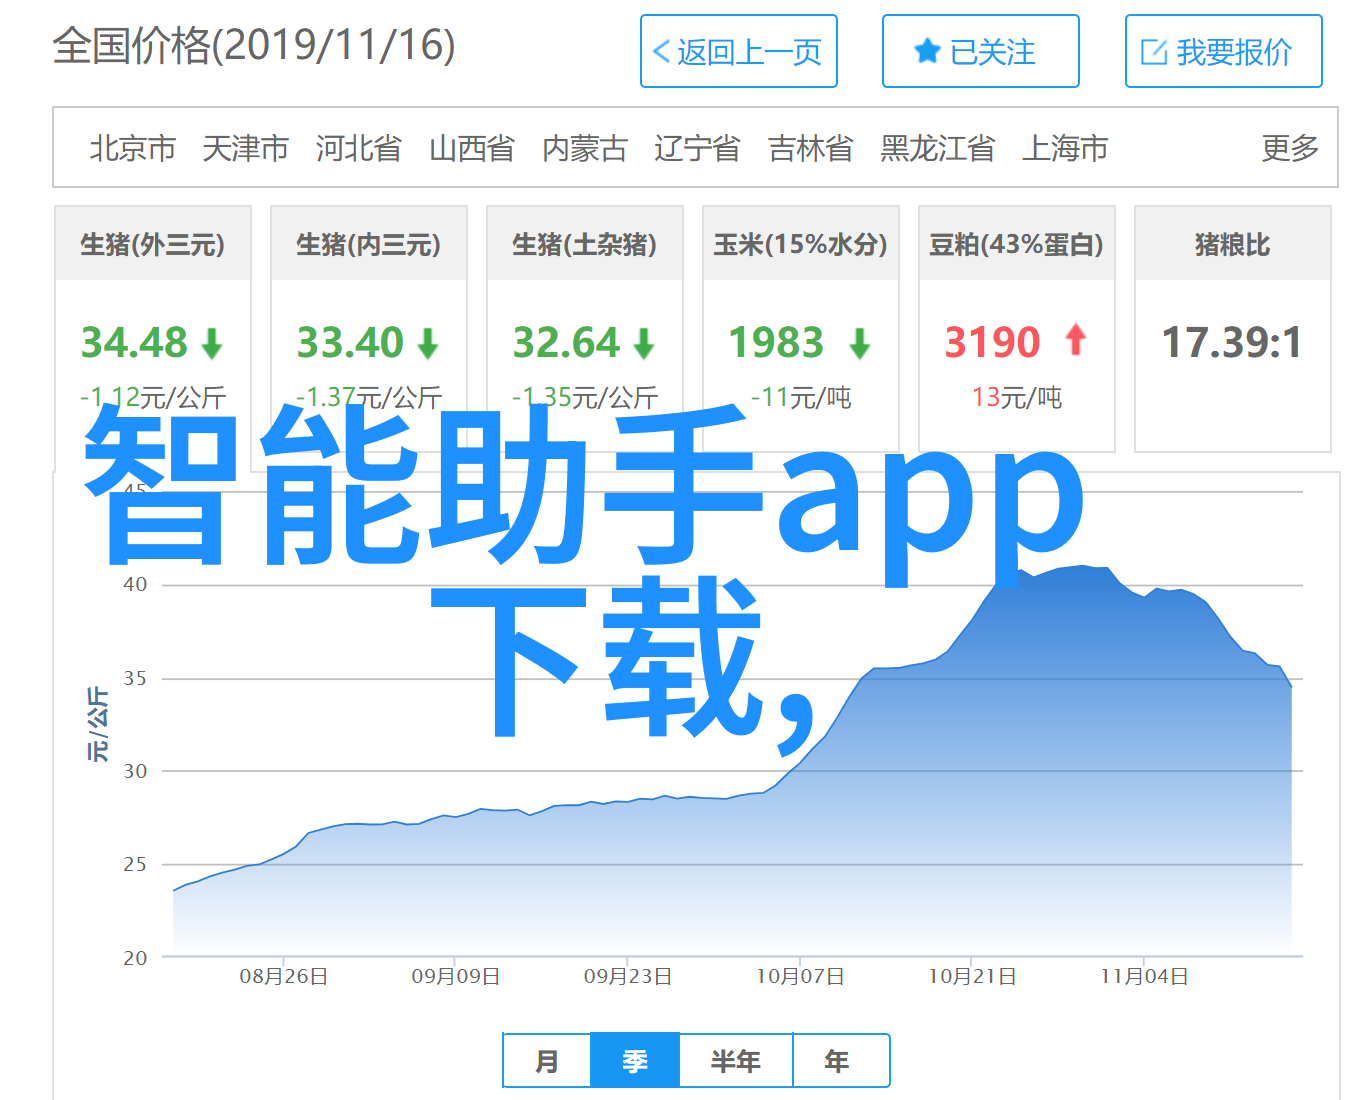Open 生猪(土杂猪) price card
The image size is (1360, 1100).
click(x=585, y=329)
